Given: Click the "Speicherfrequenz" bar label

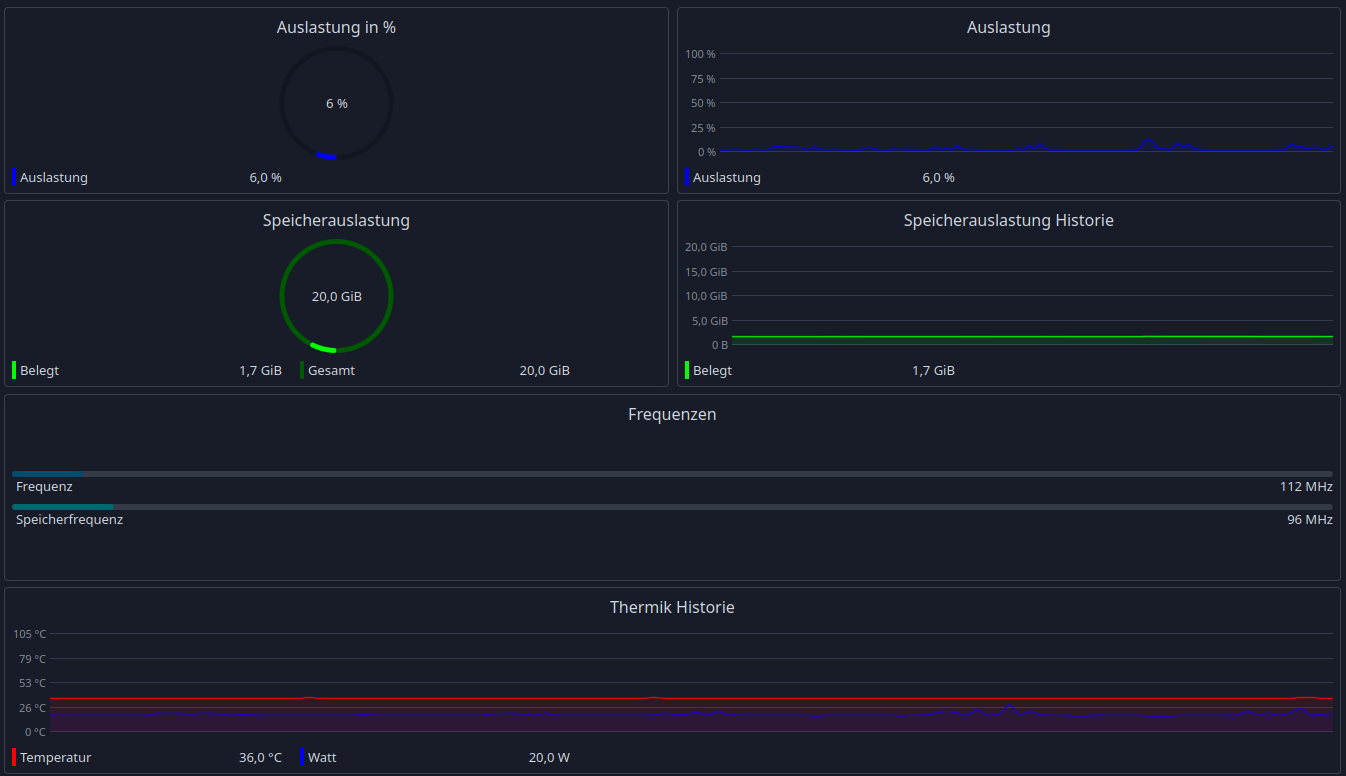Looking at the screenshot, I should point(69,520).
